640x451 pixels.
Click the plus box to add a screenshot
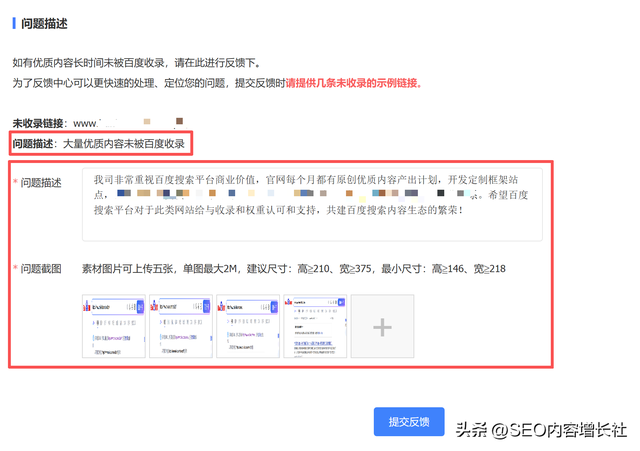[382, 327]
